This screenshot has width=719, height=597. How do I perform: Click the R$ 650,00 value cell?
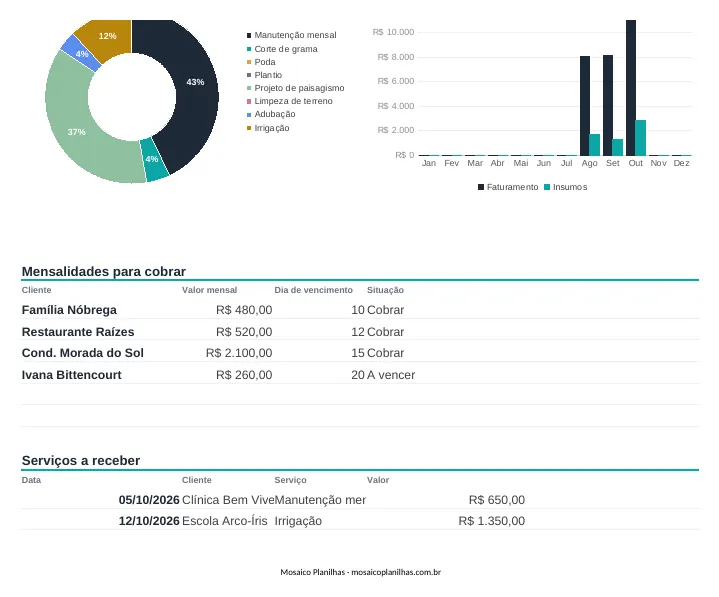[497, 500]
